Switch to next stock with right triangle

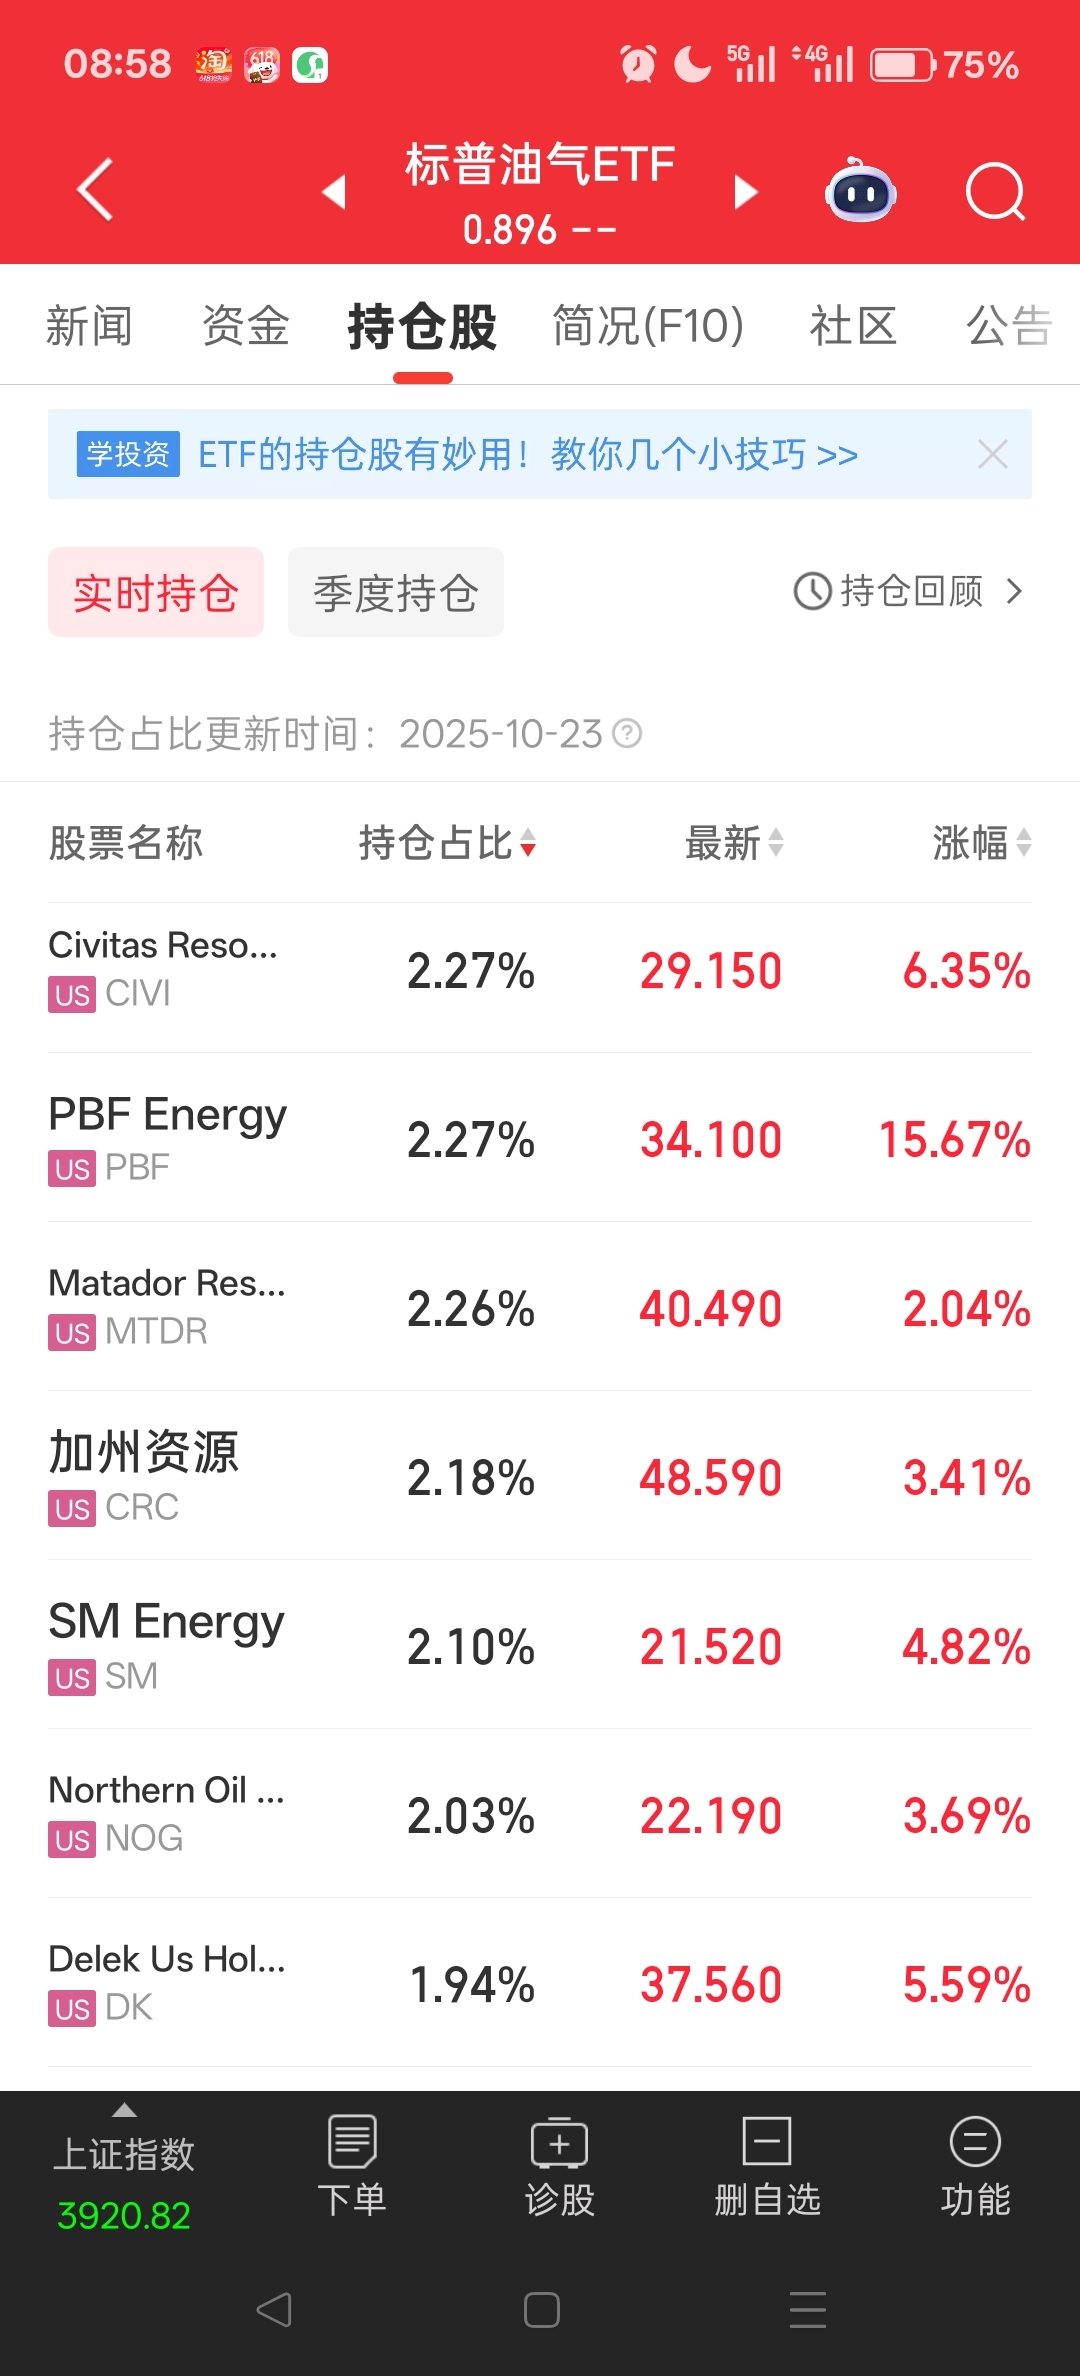point(746,191)
